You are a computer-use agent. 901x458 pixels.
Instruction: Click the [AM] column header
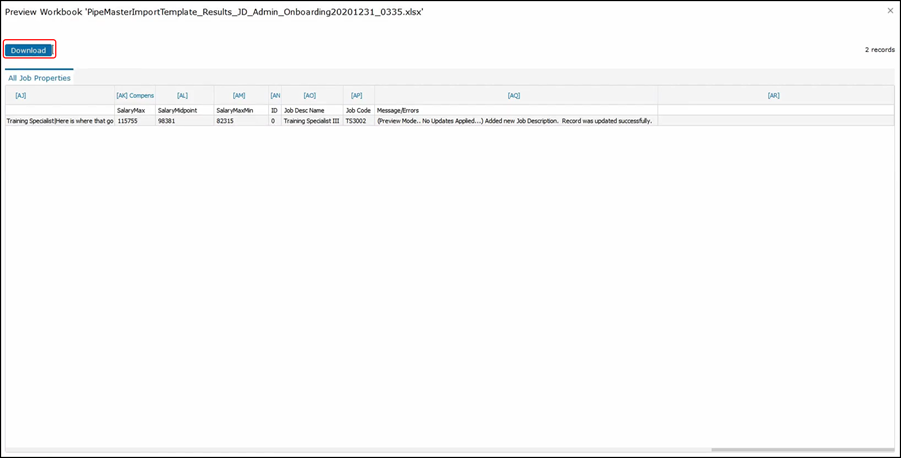pos(239,96)
